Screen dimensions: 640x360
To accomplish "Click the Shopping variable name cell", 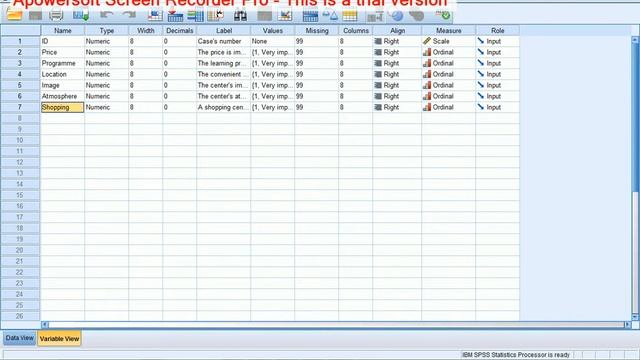I will (62, 107).
